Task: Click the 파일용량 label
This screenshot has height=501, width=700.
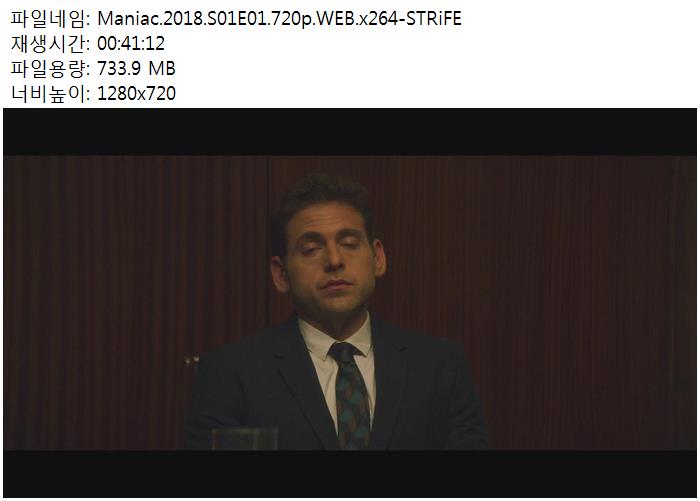Action: click(x=50, y=68)
